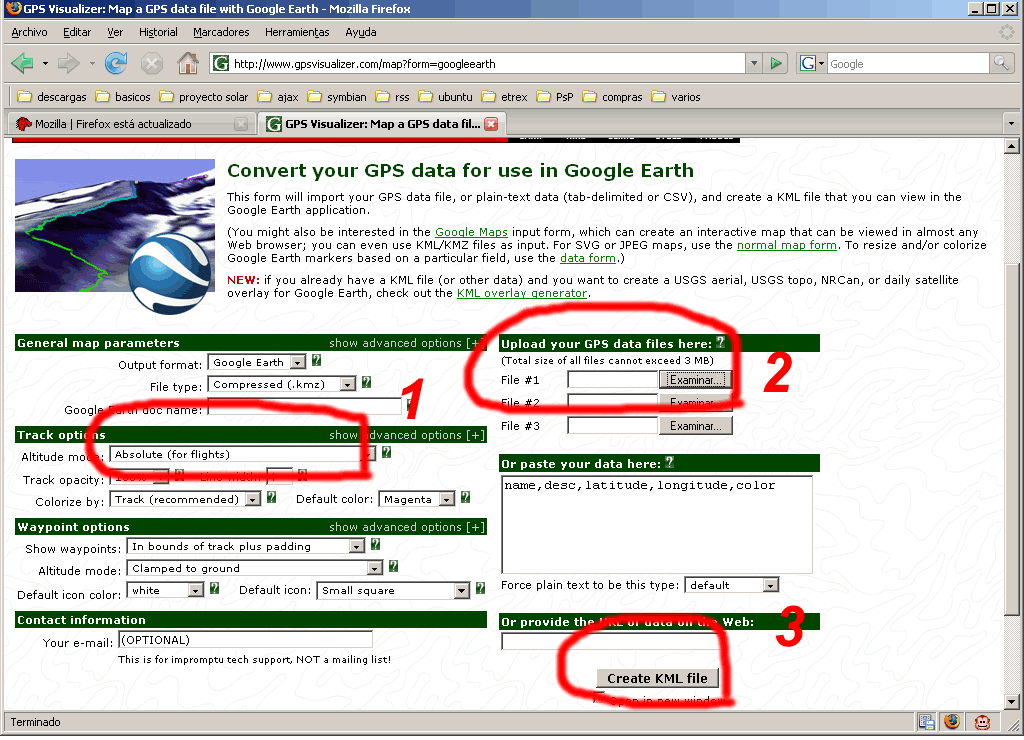Viewport: 1024px width, 740px height.
Task: Click the Firefox icon in status bar
Action: tap(952, 722)
